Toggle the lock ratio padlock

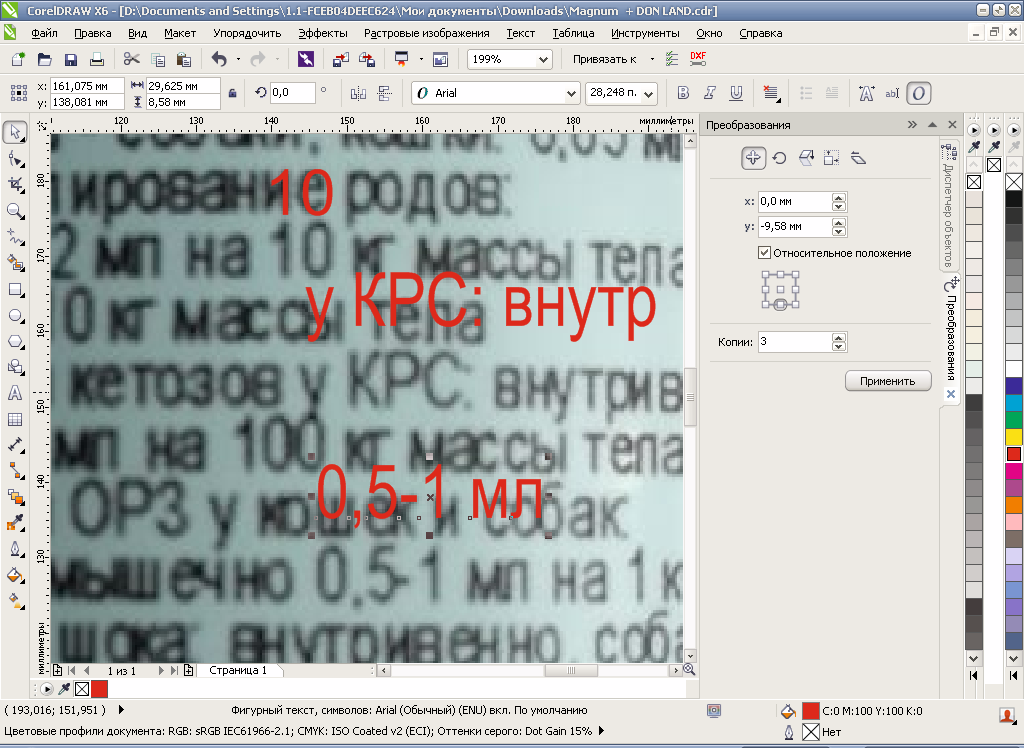point(232,93)
